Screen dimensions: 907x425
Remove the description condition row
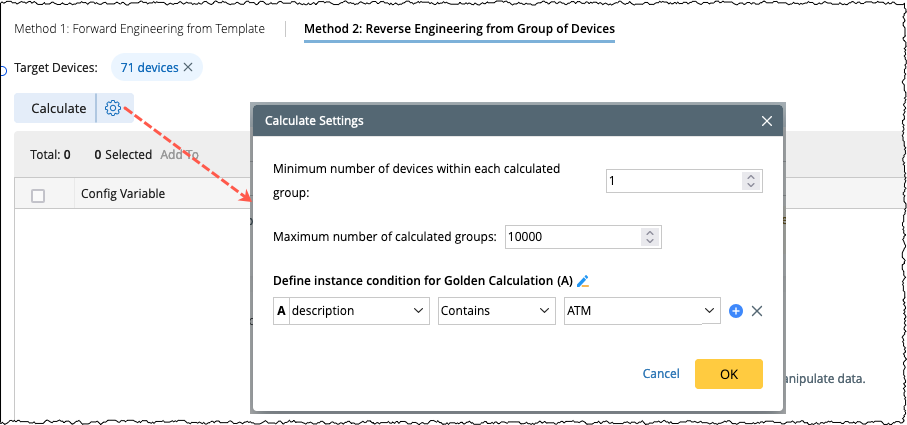(x=757, y=311)
